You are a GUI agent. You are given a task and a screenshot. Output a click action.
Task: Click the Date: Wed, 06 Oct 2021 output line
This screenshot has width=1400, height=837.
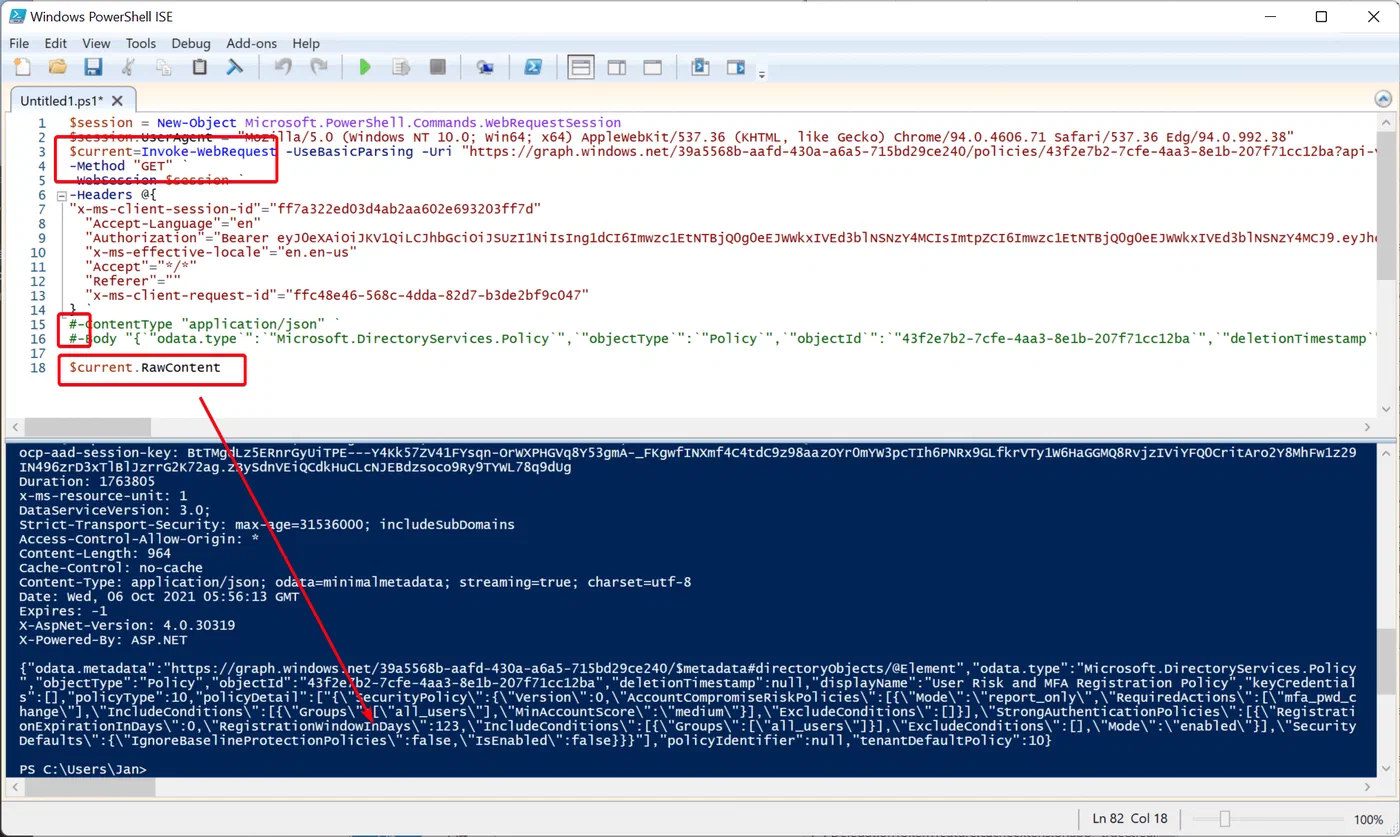click(159, 596)
